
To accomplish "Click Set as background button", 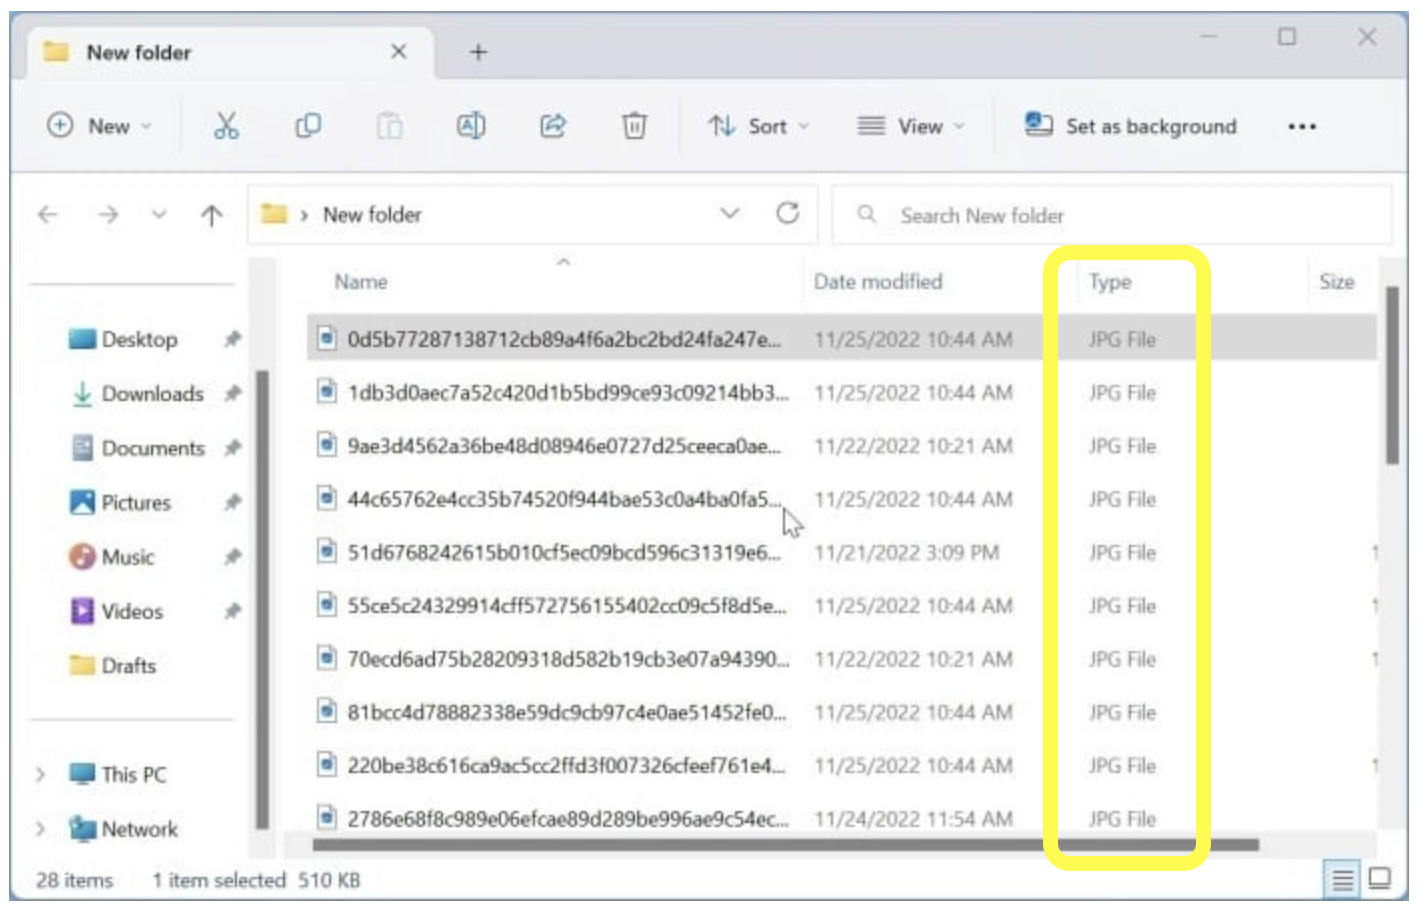I will coord(1131,126).
